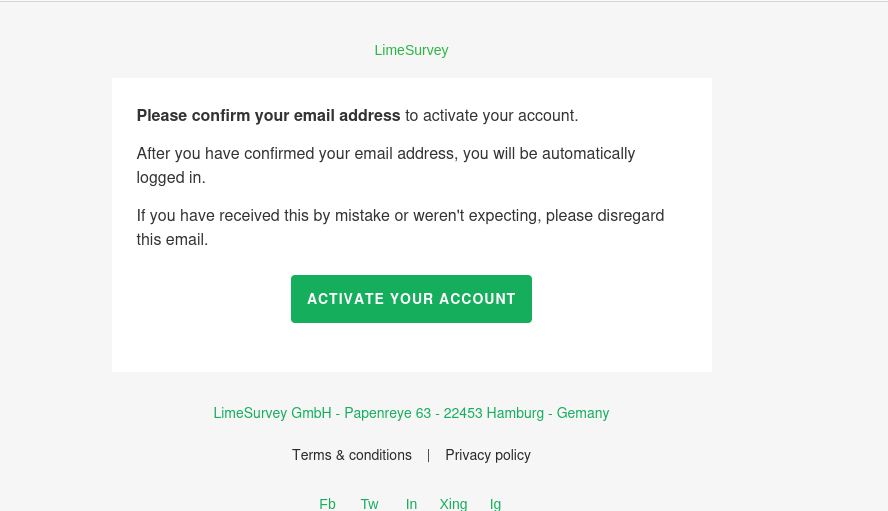Go to the Xing social link

point(453,504)
